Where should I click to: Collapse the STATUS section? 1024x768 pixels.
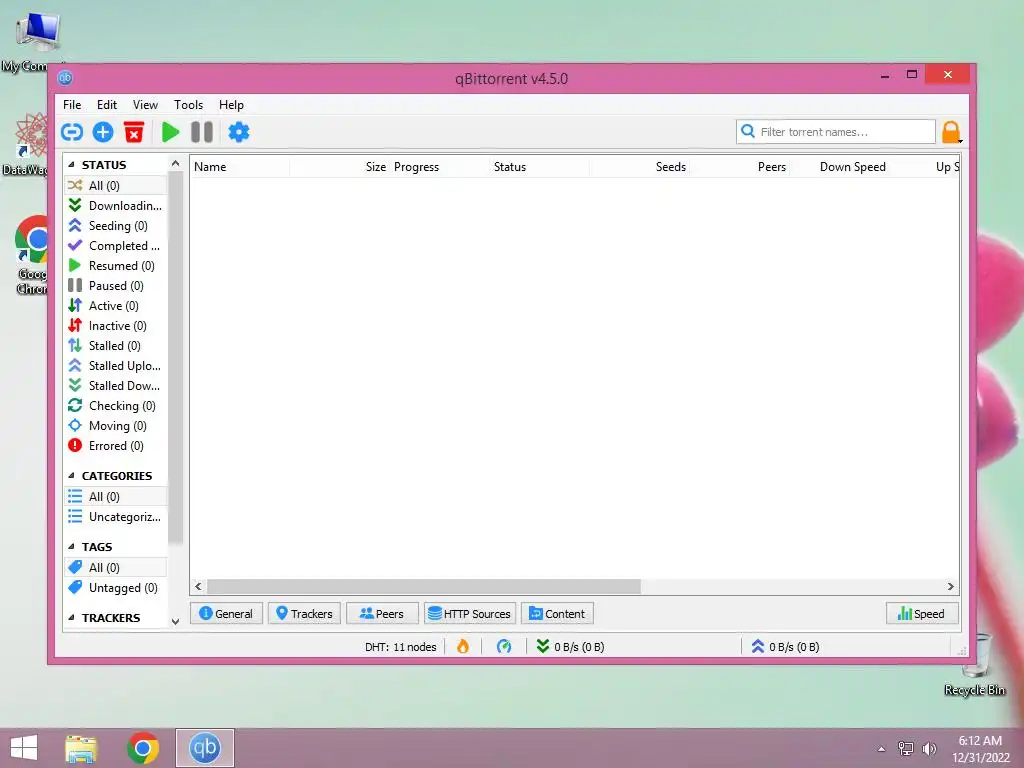coord(71,165)
